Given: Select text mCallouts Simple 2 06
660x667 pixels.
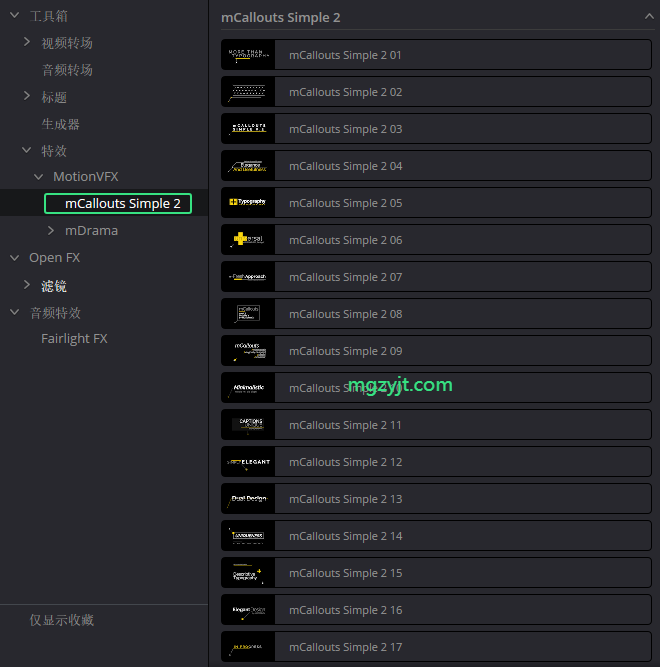Looking at the screenshot, I should [345, 240].
